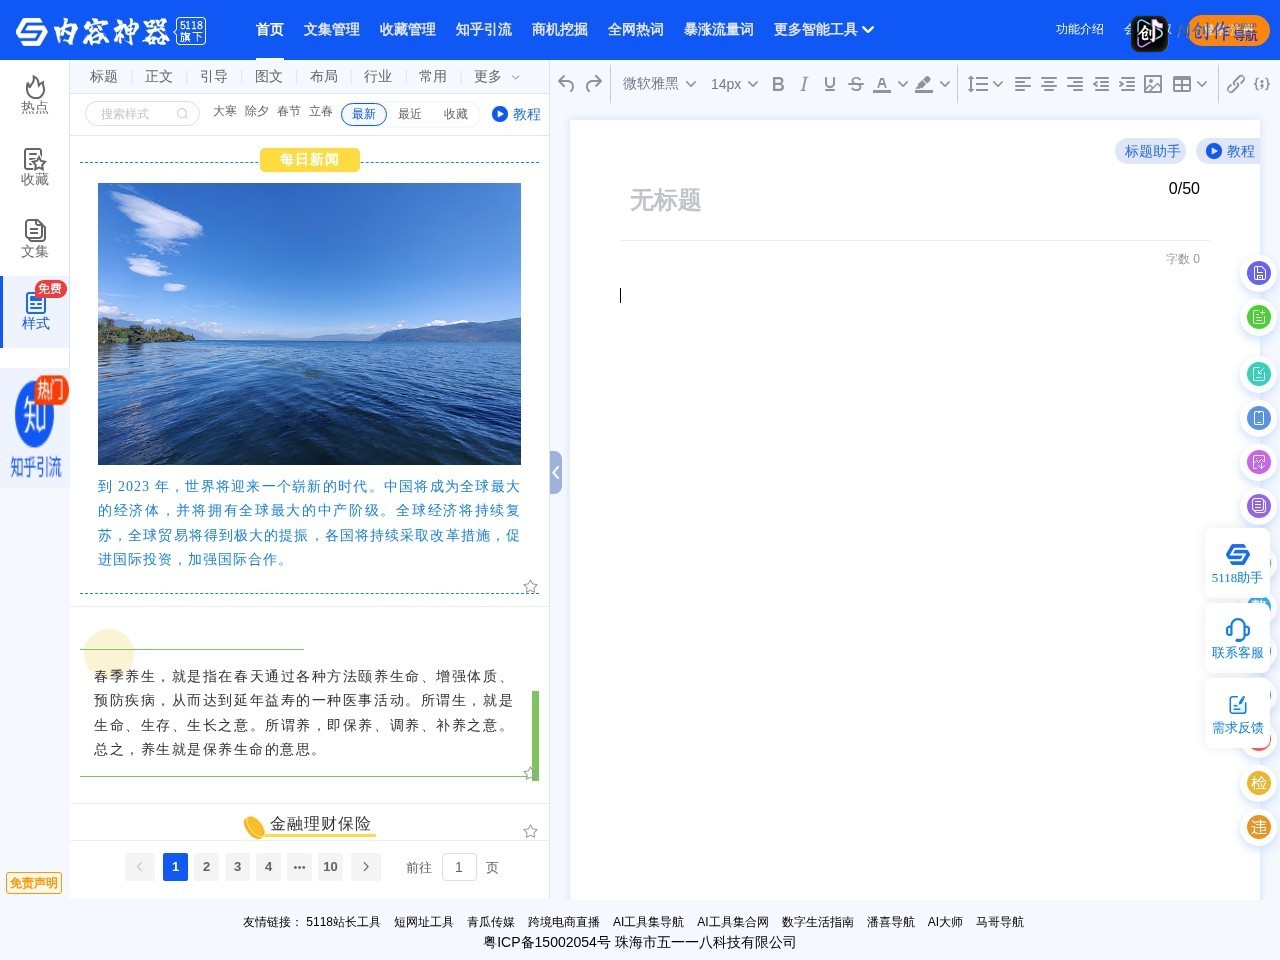
Task: Insert an image
Action: click(1153, 84)
